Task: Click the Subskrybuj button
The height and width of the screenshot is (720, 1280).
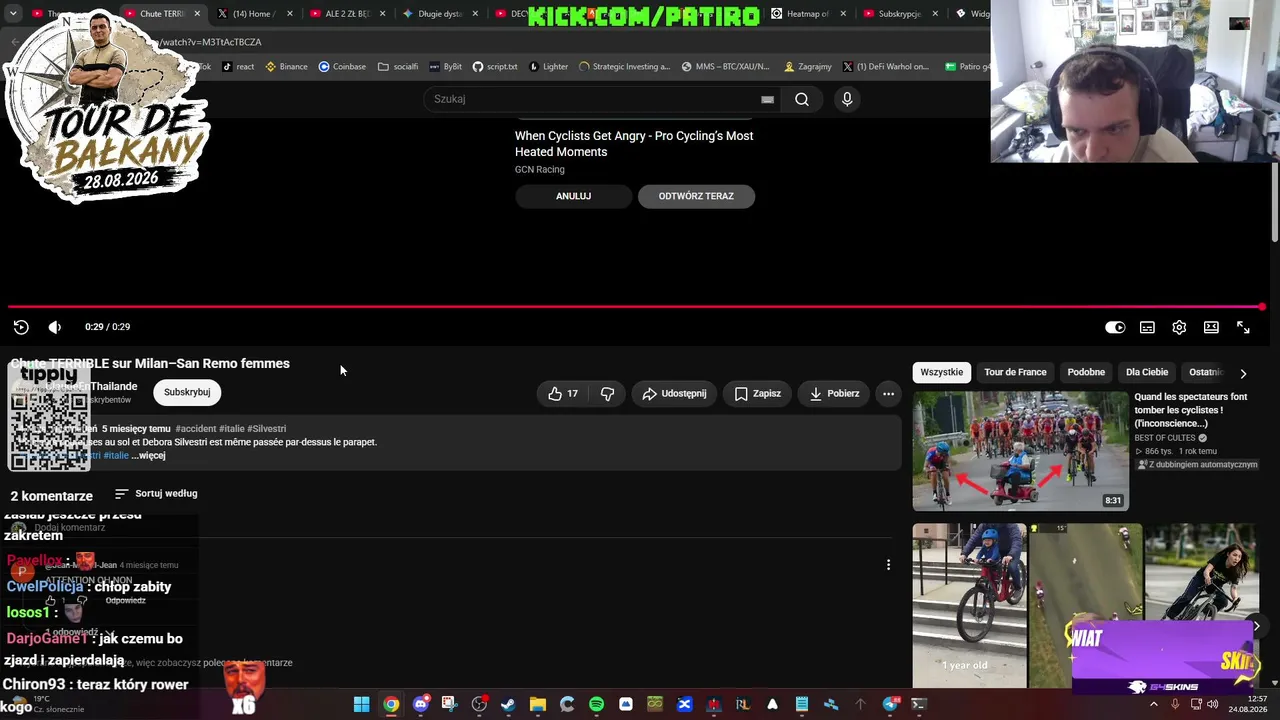Action: (x=187, y=392)
